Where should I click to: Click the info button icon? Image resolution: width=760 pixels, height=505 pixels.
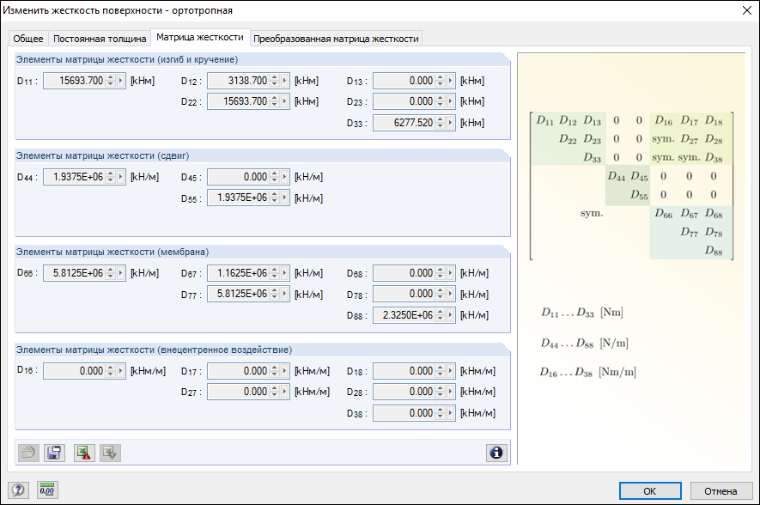tap(497, 453)
